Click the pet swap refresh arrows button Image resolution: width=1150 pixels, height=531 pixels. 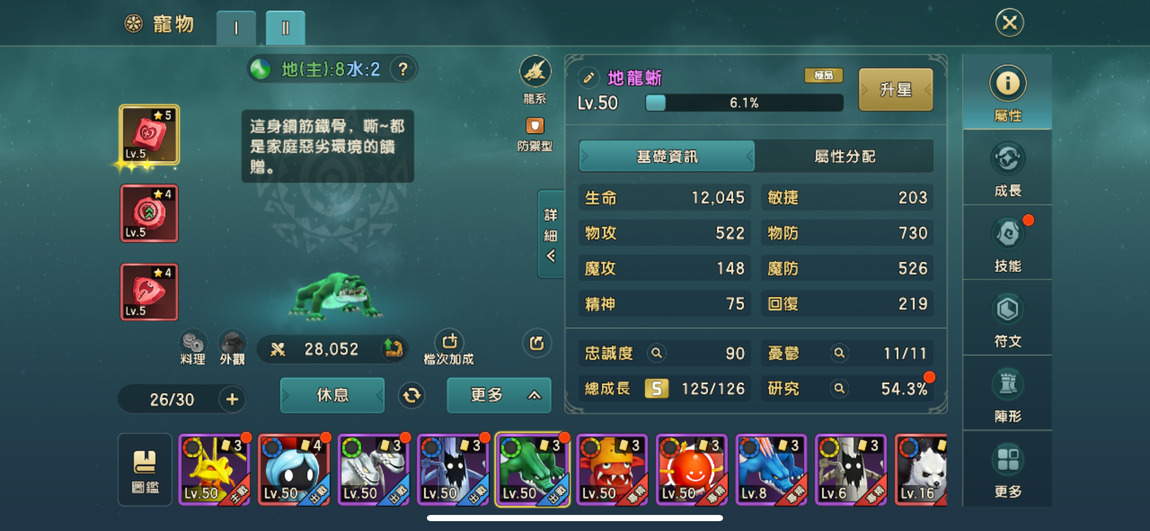click(411, 396)
